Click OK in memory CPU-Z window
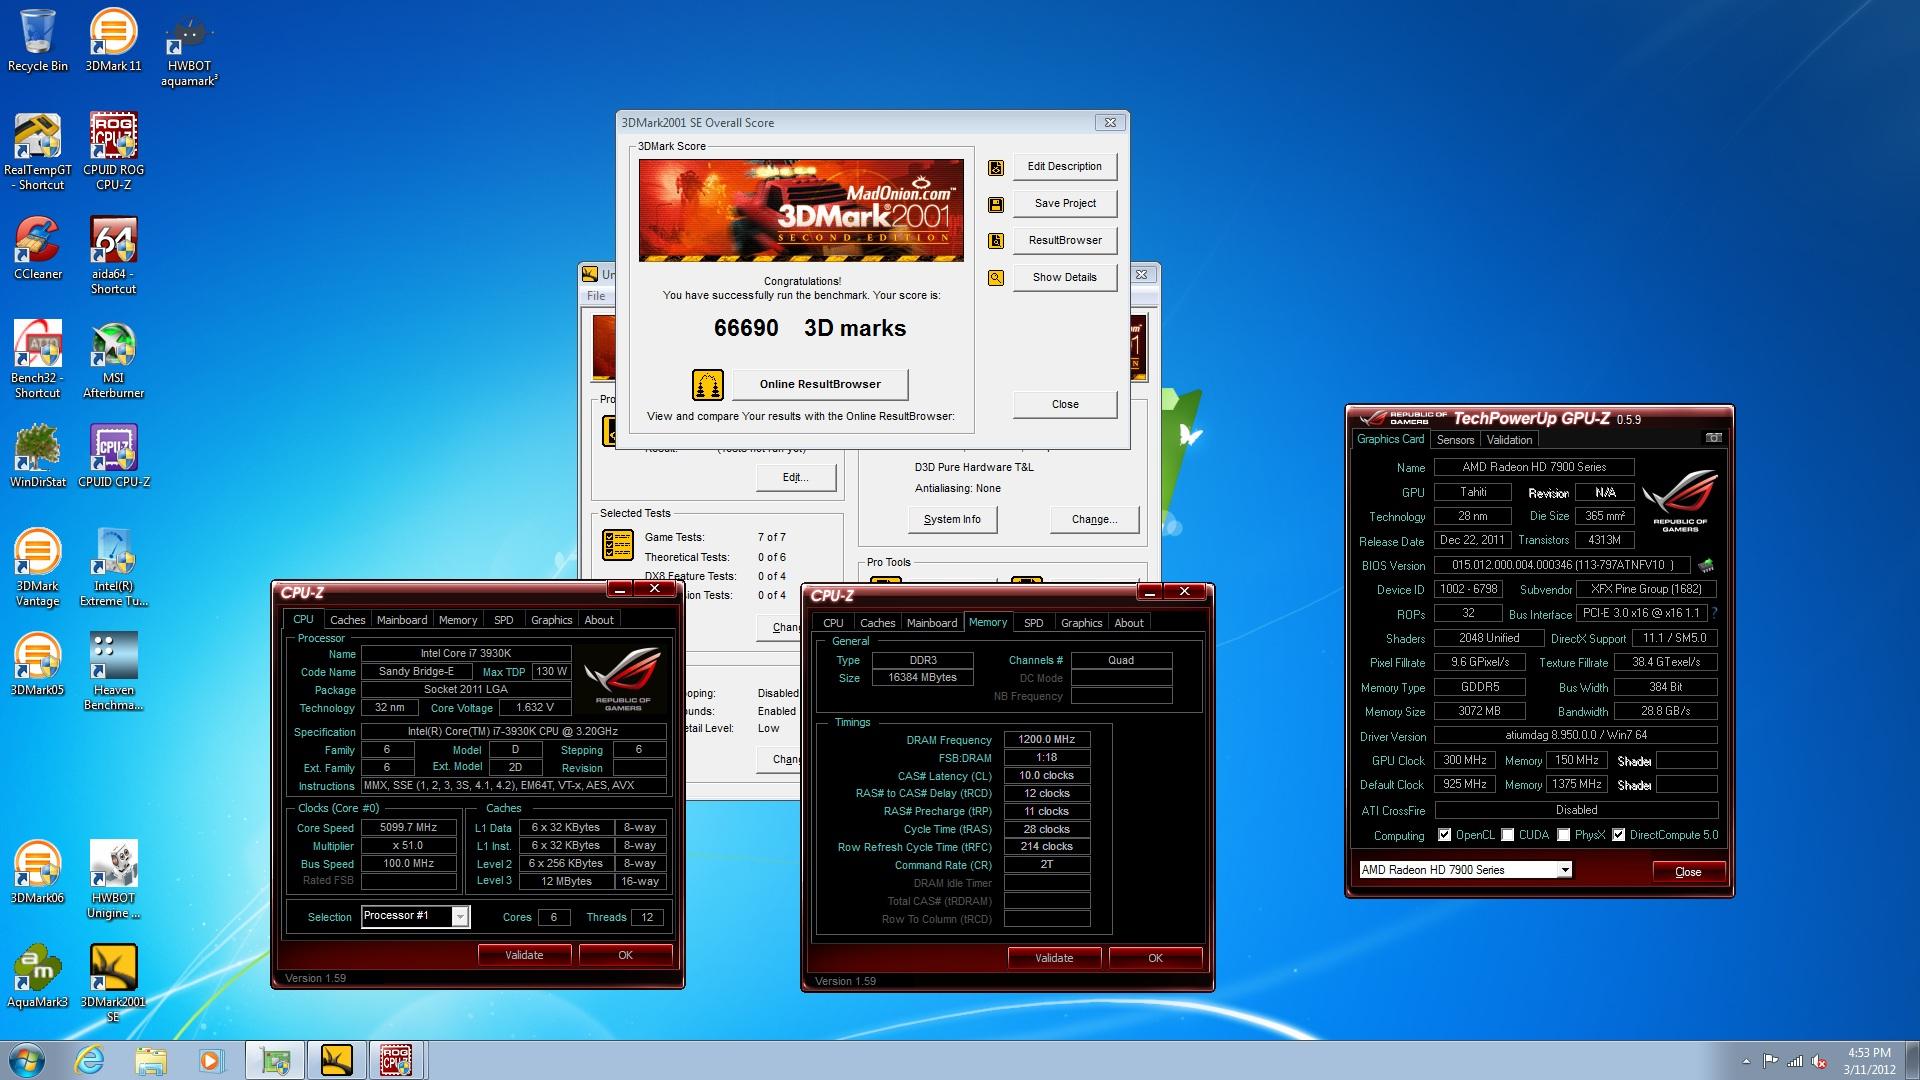The image size is (1920, 1080). (x=1155, y=958)
